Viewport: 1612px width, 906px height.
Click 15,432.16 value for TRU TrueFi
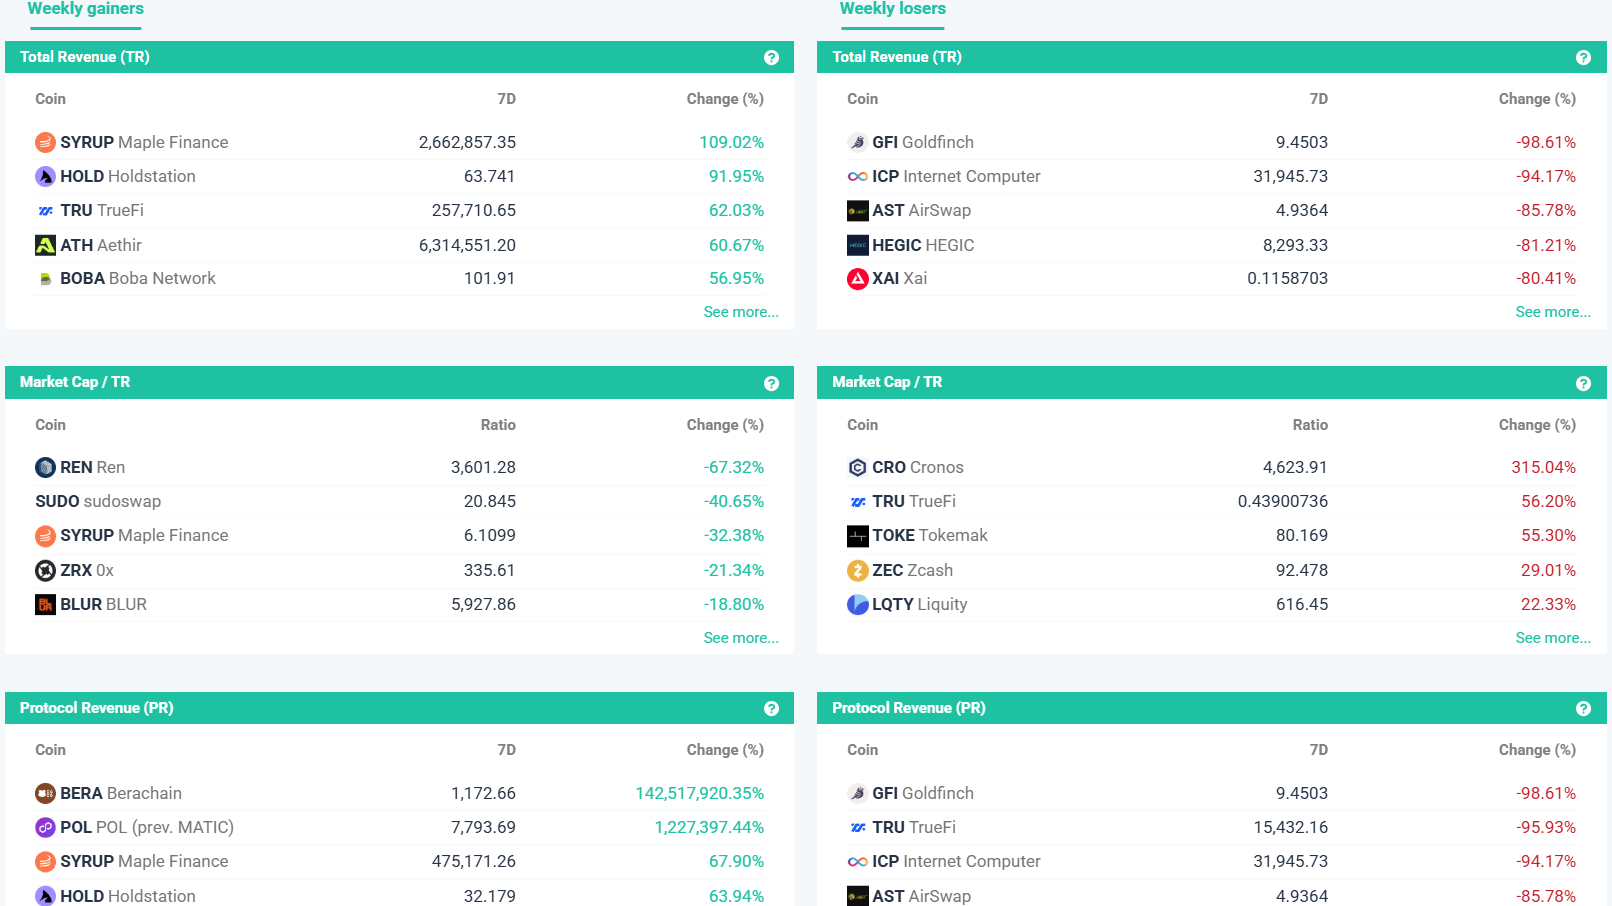[1291, 827]
